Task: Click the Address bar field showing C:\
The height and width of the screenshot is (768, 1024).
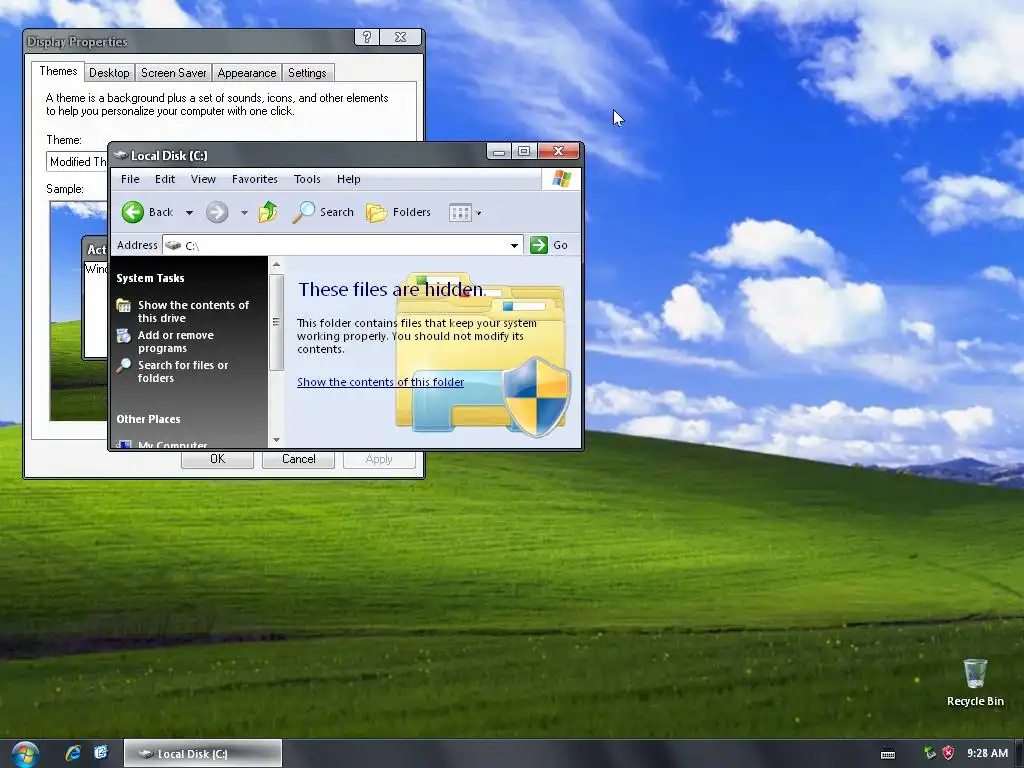Action: click(342, 246)
